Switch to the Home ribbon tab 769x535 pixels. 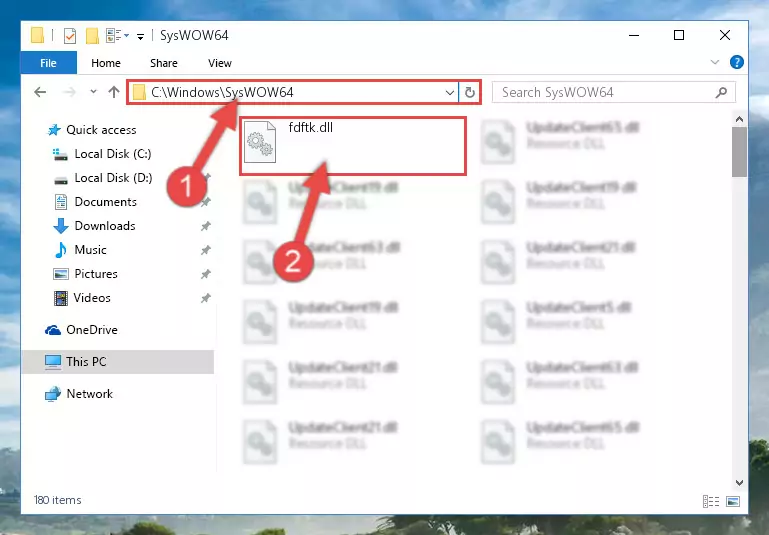(105, 63)
